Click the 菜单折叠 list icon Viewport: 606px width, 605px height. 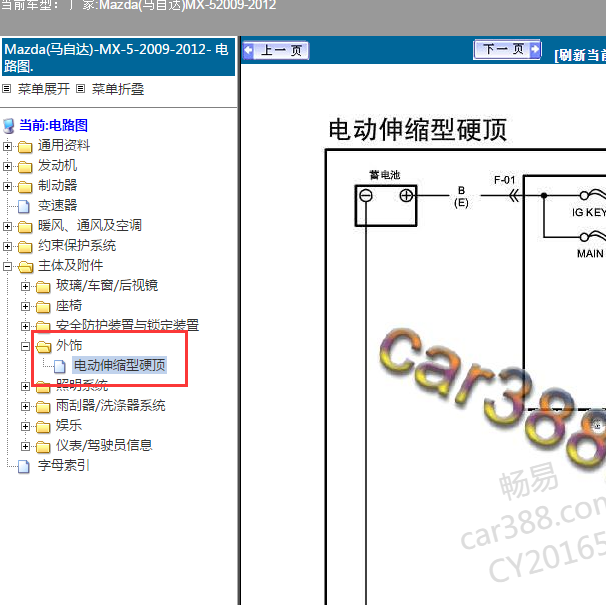[x=80, y=89]
